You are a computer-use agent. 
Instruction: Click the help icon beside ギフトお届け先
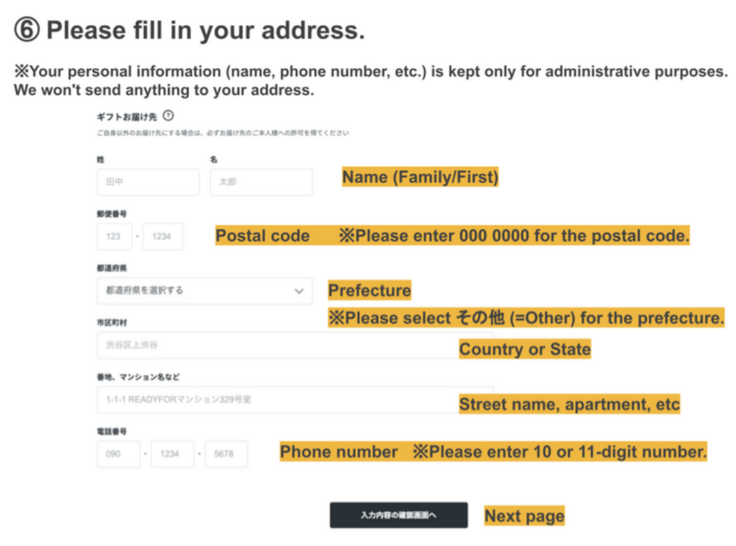click(168, 116)
